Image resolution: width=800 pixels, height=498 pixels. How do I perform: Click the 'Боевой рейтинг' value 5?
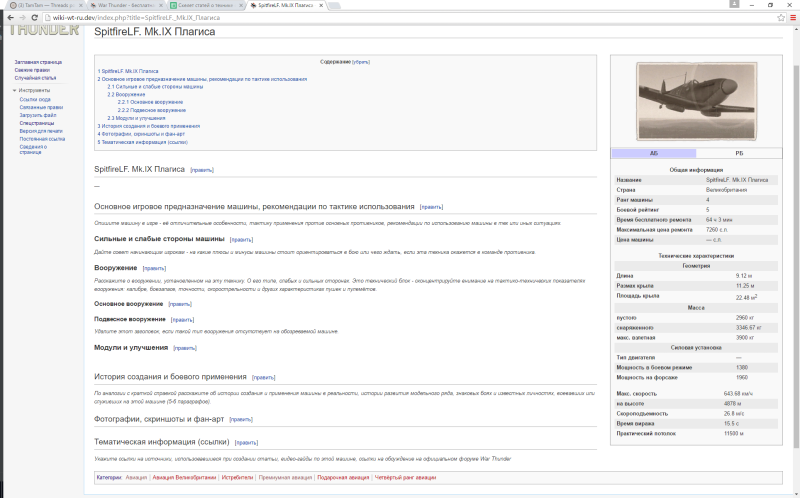point(708,210)
